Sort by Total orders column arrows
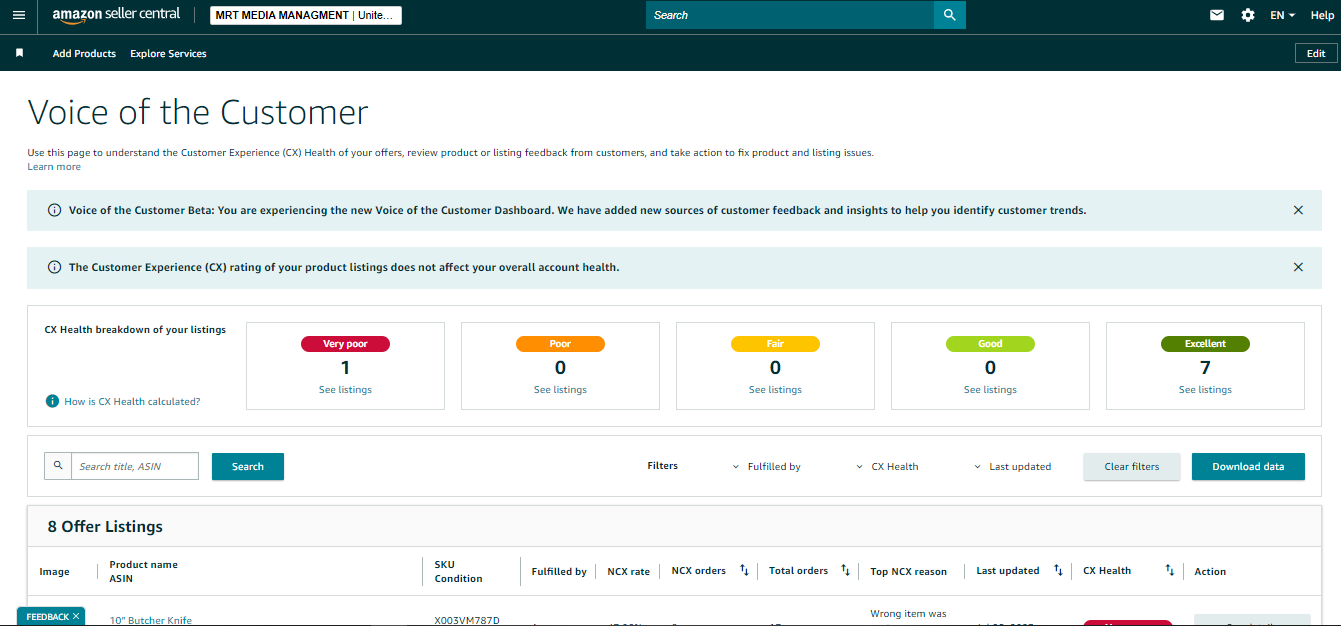The height and width of the screenshot is (626, 1341). click(x=845, y=570)
